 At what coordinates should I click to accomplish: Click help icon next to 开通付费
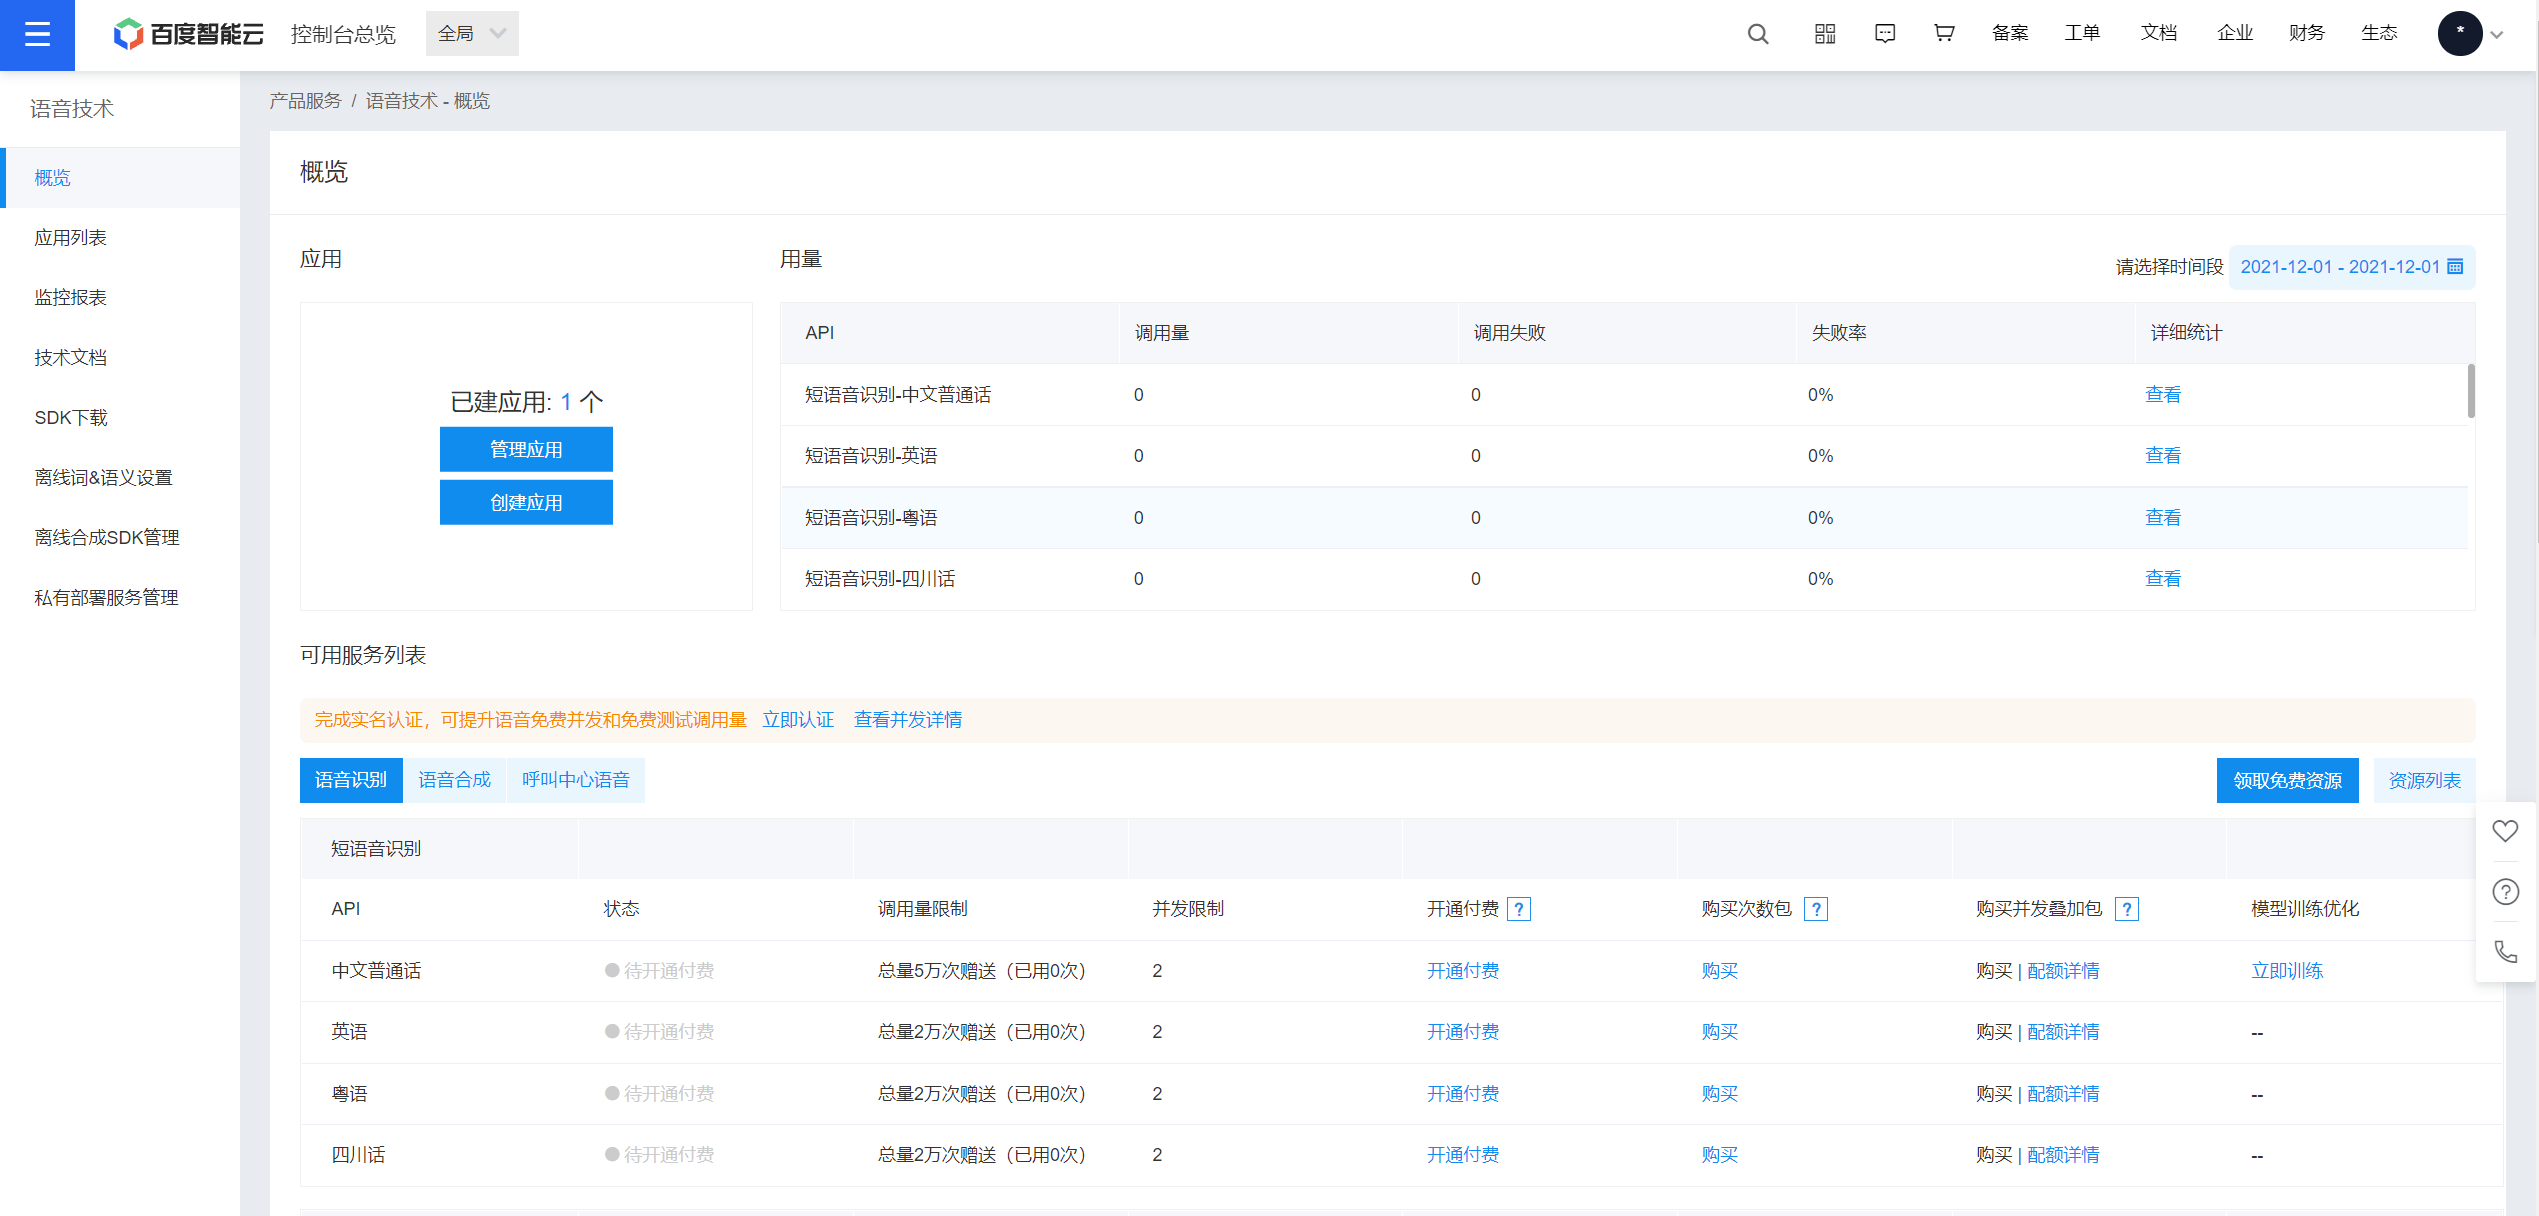click(1519, 909)
